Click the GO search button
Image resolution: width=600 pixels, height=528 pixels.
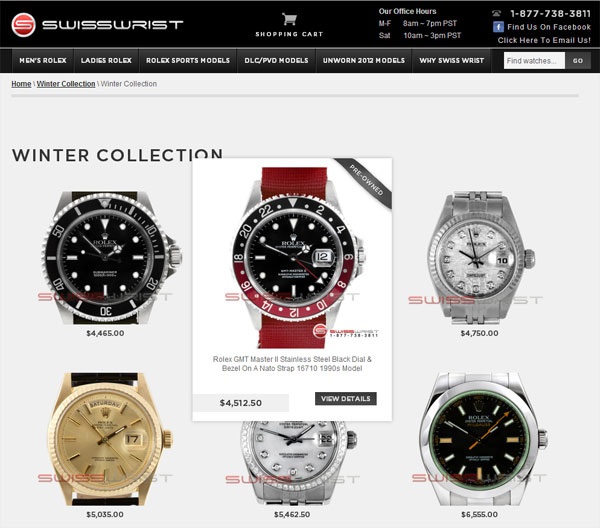[578, 61]
